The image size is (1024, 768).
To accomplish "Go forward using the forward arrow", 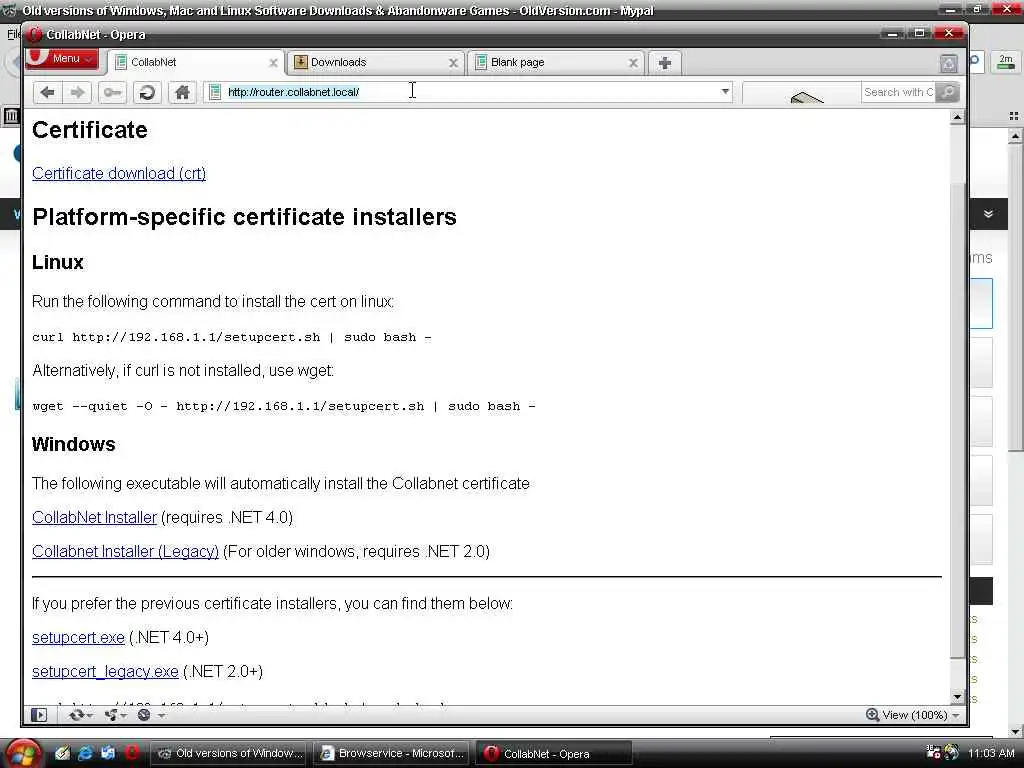I will pyautogui.click(x=77, y=92).
